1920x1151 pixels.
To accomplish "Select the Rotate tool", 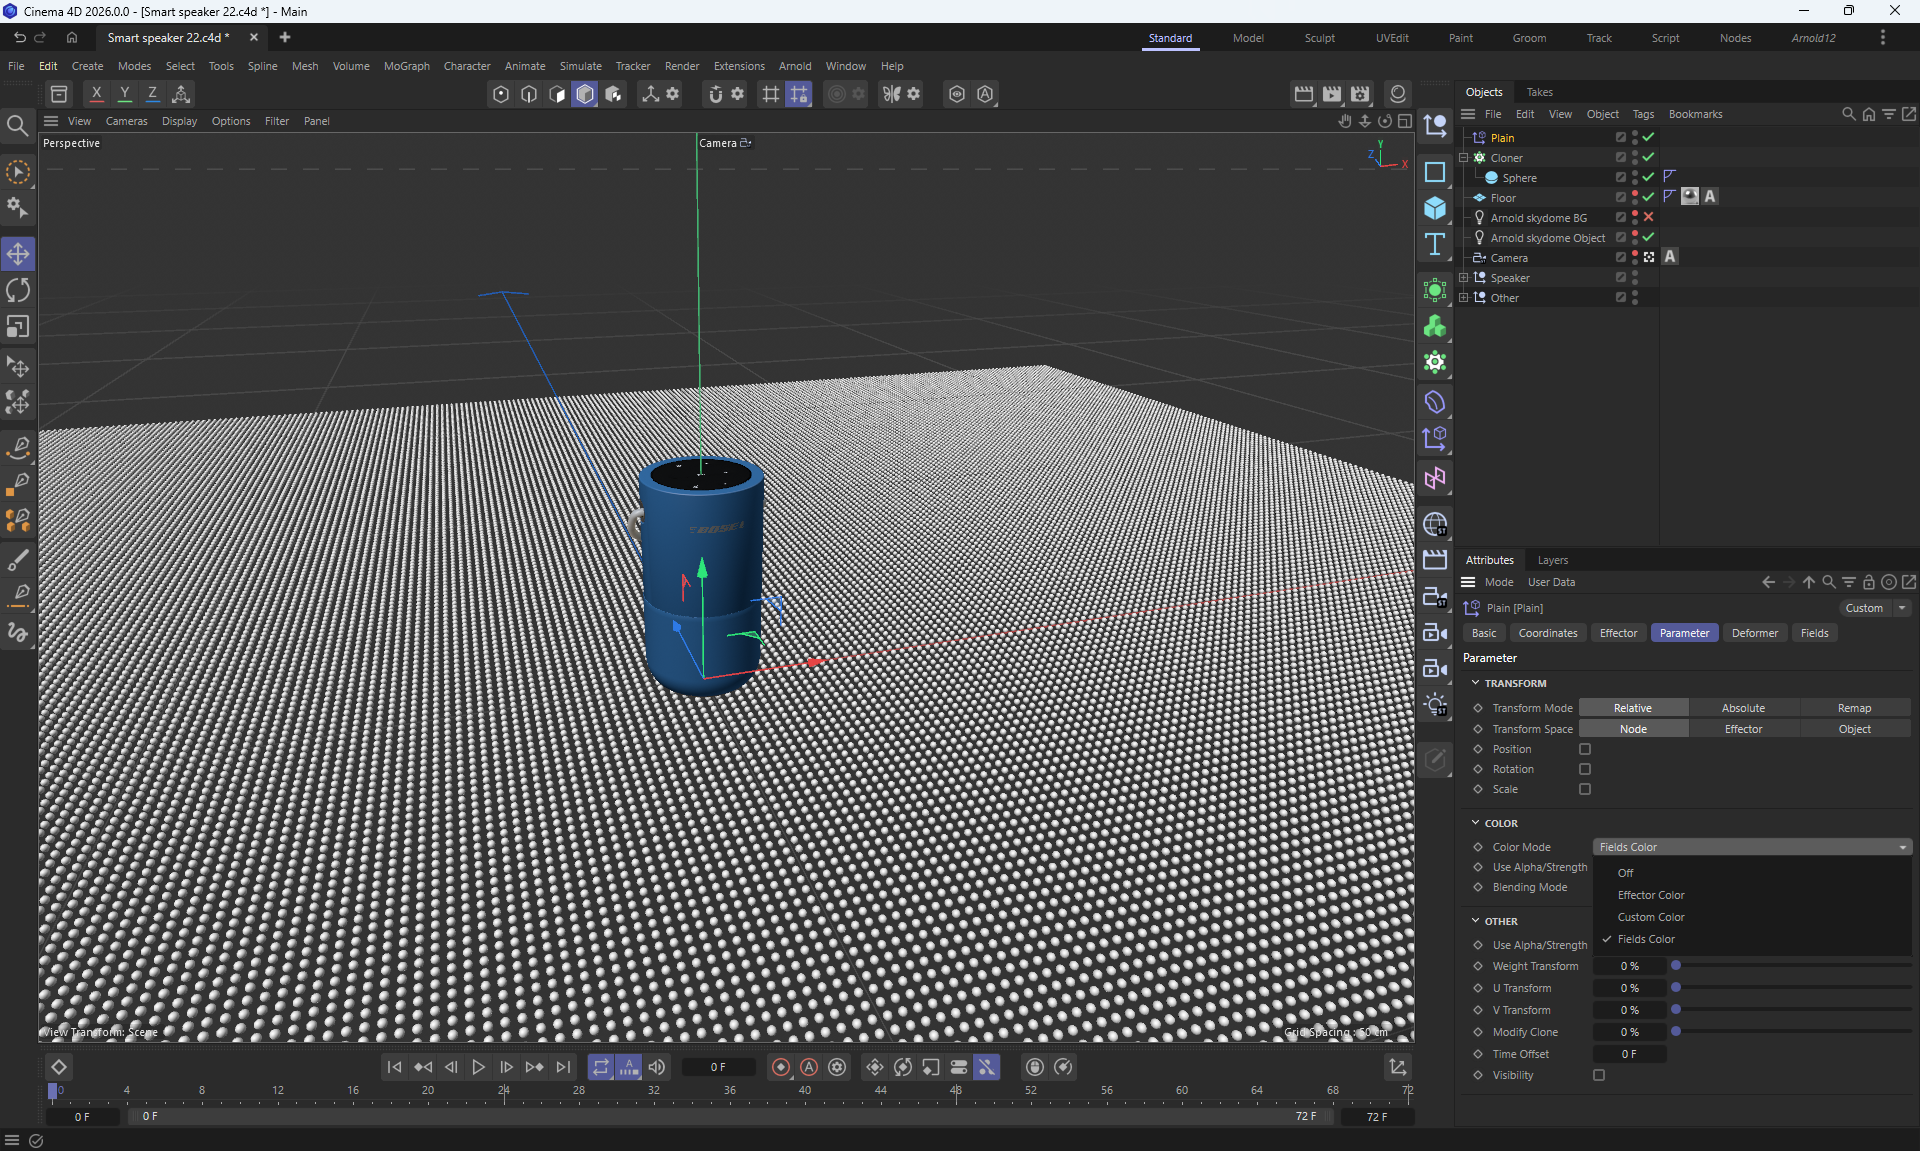I will [x=18, y=290].
